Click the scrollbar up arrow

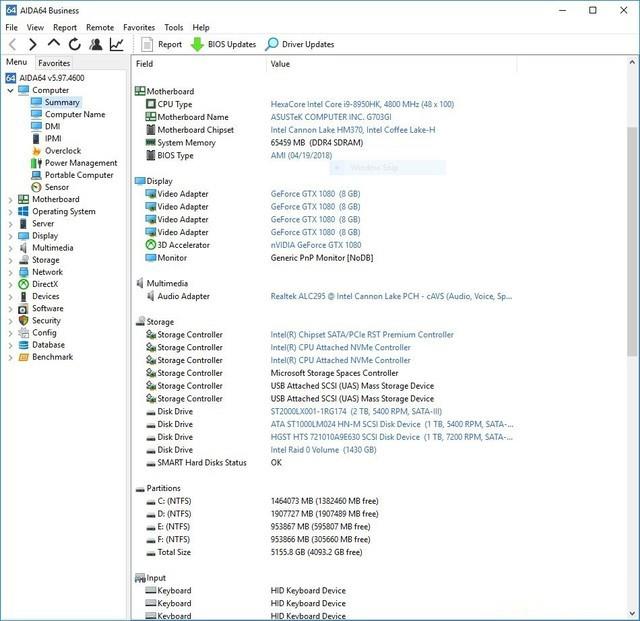pyautogui.click(x=632, y=62)
